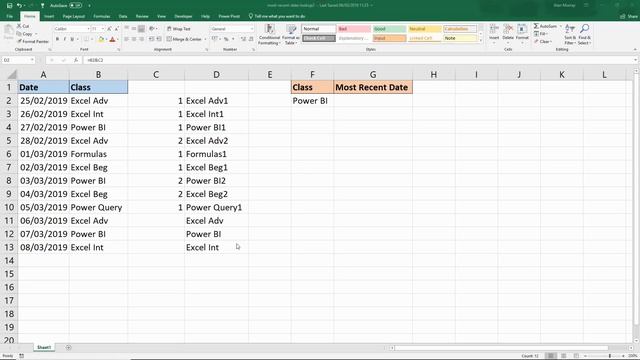Click the Save icon in the title bar
Screen dimensions: 640x360
[9, 6]
